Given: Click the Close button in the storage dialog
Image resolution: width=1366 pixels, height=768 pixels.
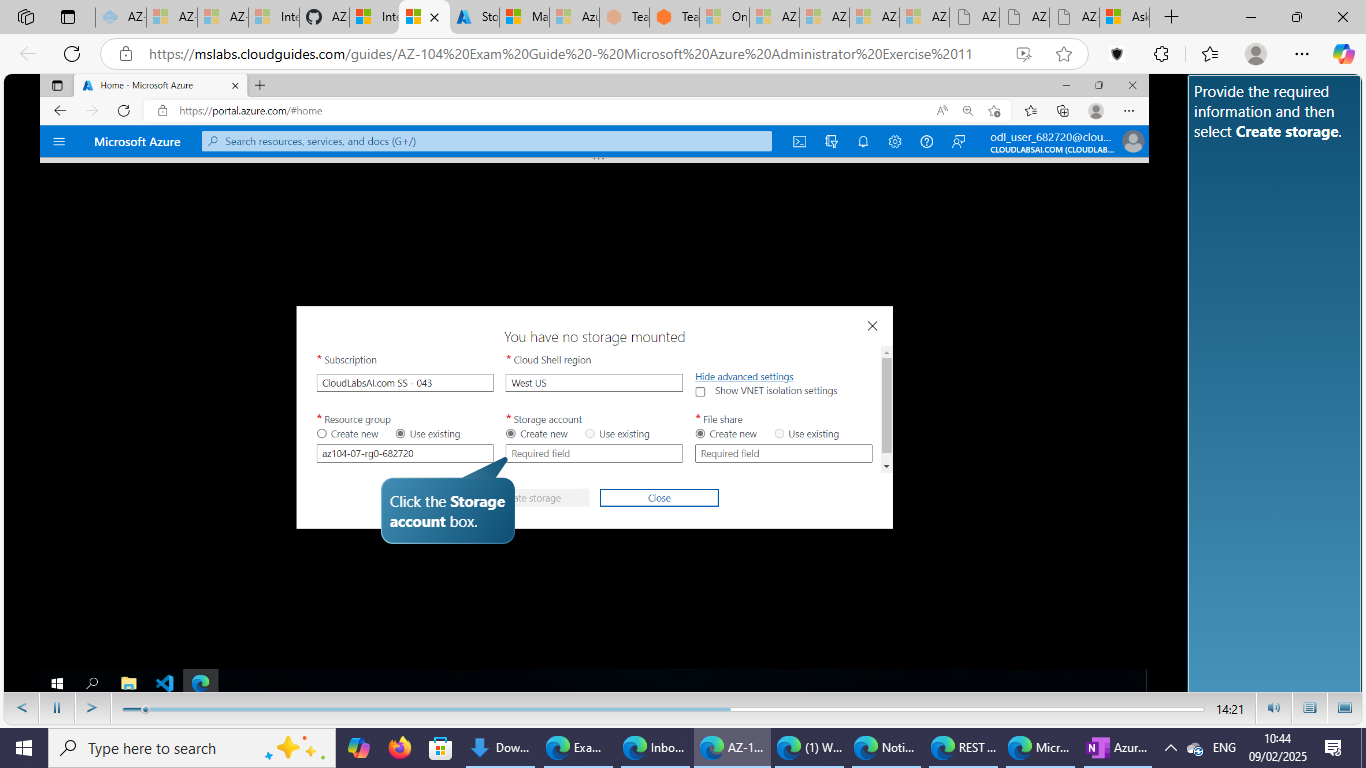Looking at the screenshot, I should point(658,497).
